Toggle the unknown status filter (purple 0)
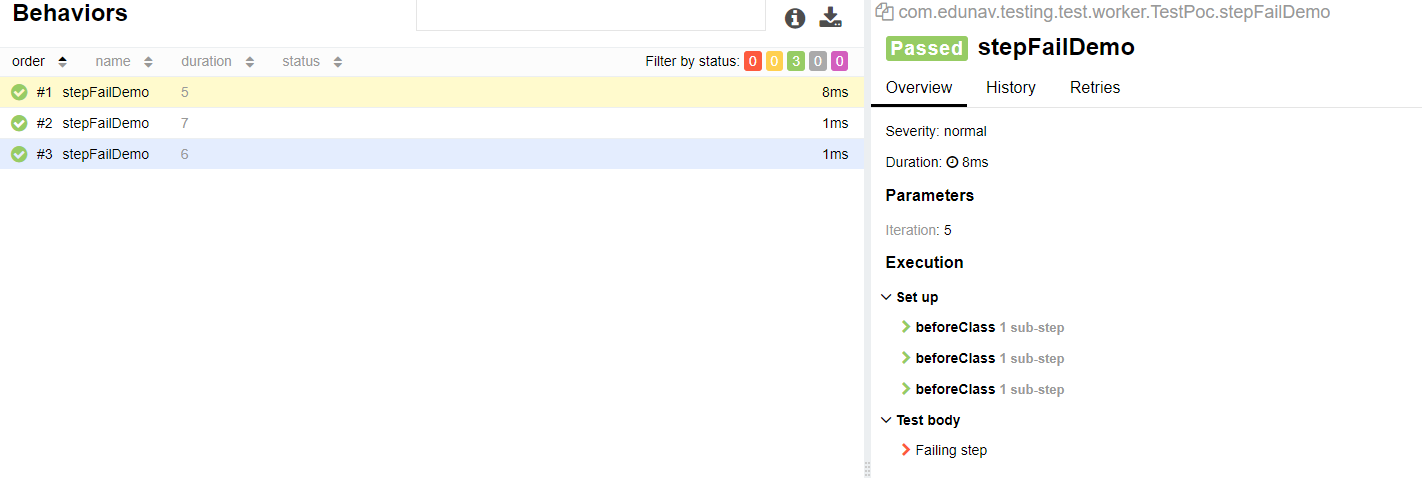This screenshot has width=1422, height=478. pos(839,62)
